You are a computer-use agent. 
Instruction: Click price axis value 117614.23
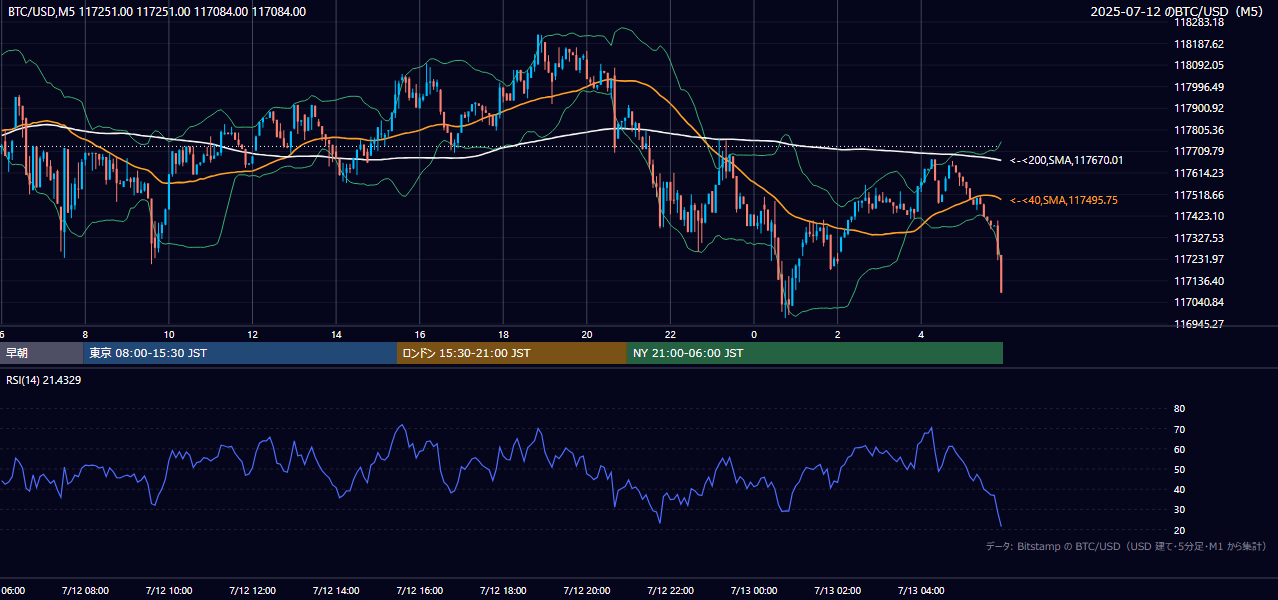(1199, 173)
